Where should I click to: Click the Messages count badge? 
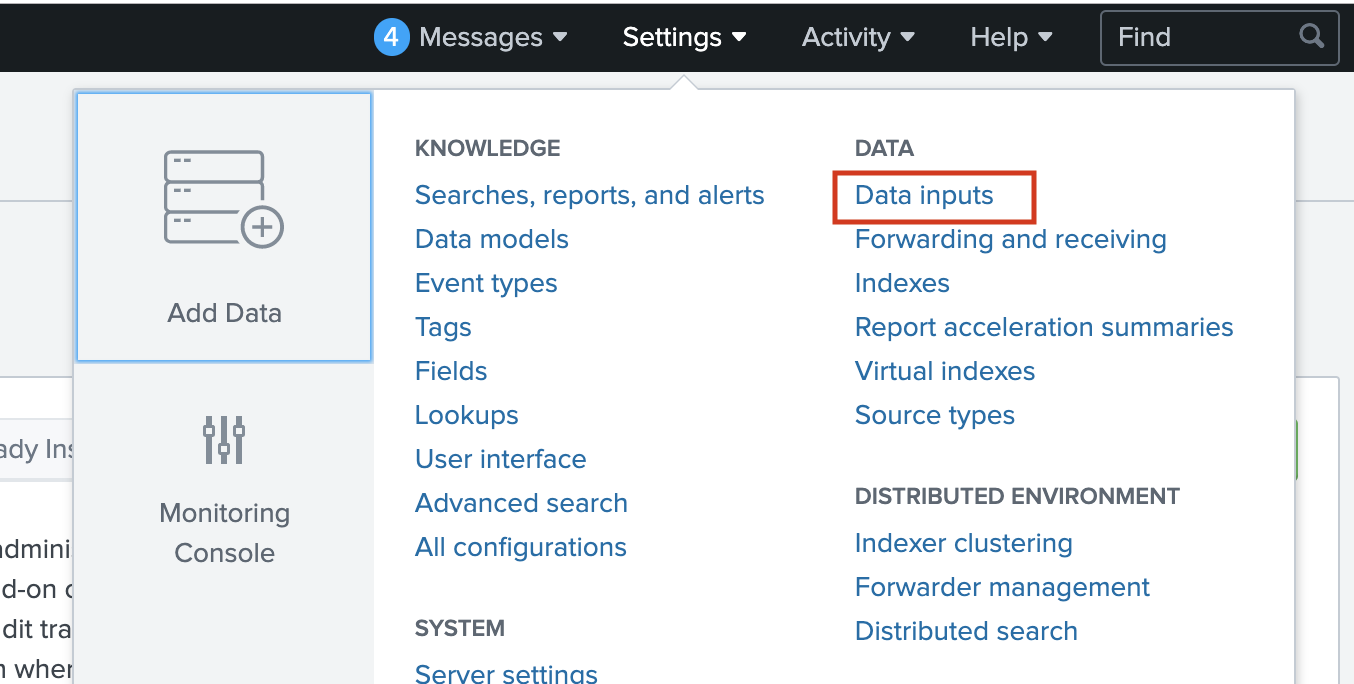[392, 37]
